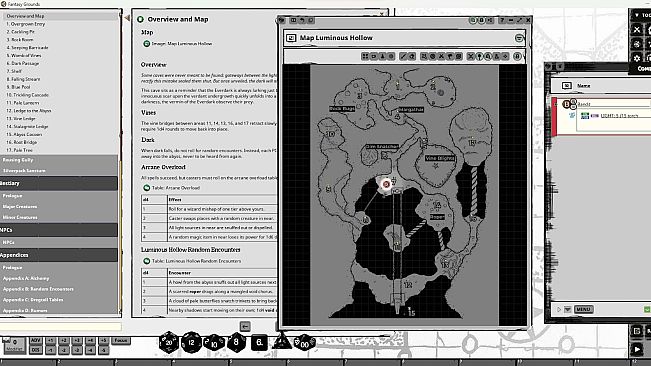Open the round menu button beside map title
The width and height of the screenshot is (651, 366).
pos(519,38)
